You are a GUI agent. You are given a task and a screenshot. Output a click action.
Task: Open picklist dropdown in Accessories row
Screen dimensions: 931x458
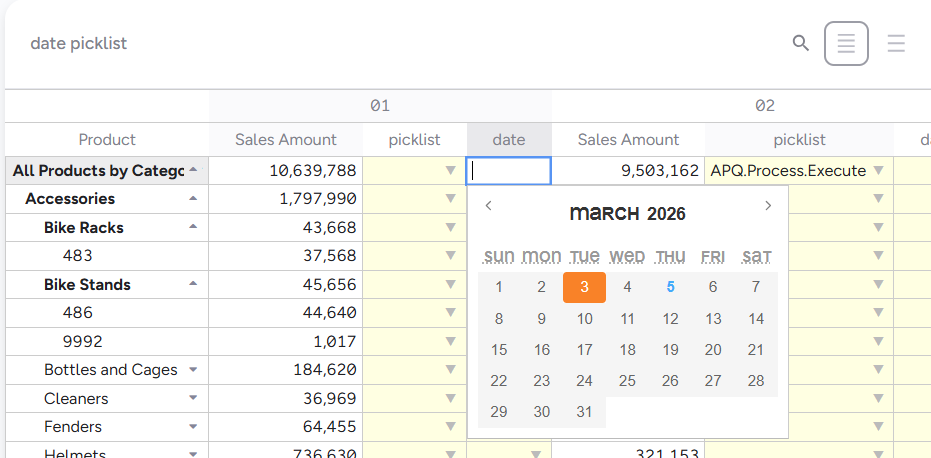[x=450, y=199]
